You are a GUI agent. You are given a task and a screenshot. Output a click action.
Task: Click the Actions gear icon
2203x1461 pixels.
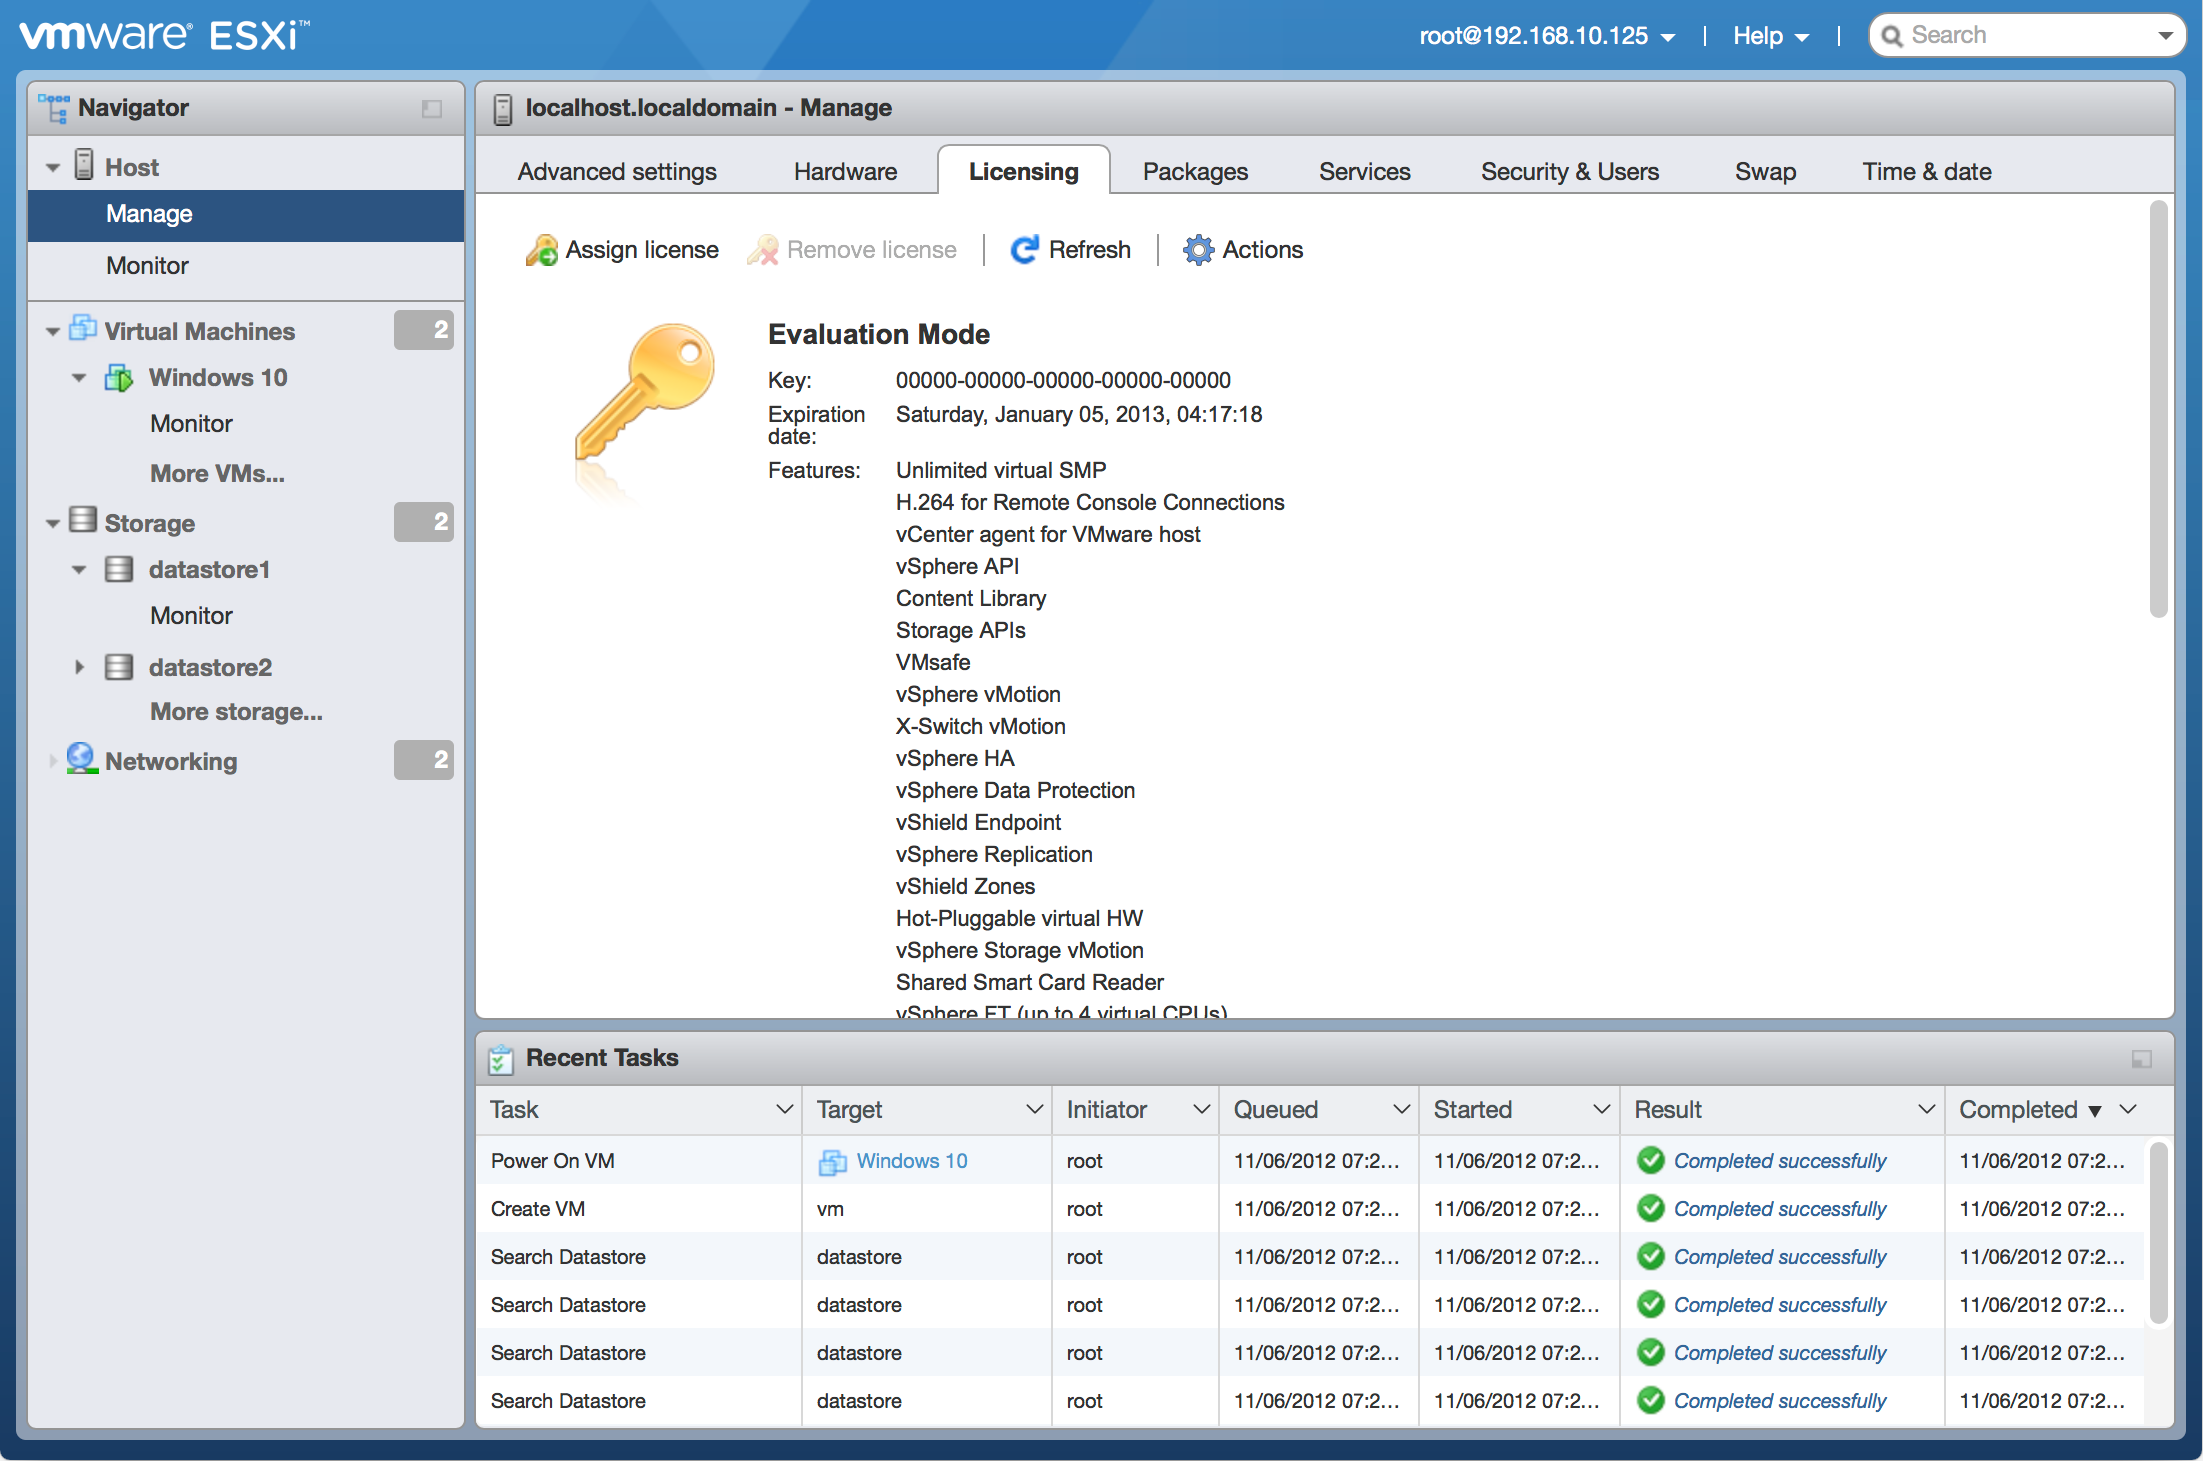1197,250
